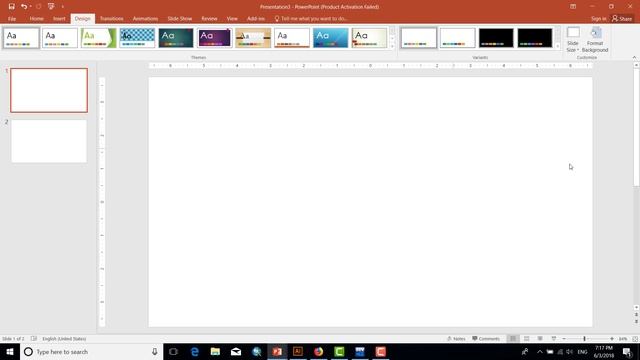The width and height of the screenshot is (640, 360).
Task: Open Microsoft Edge from taskbar
Action: tap(195, 351)
